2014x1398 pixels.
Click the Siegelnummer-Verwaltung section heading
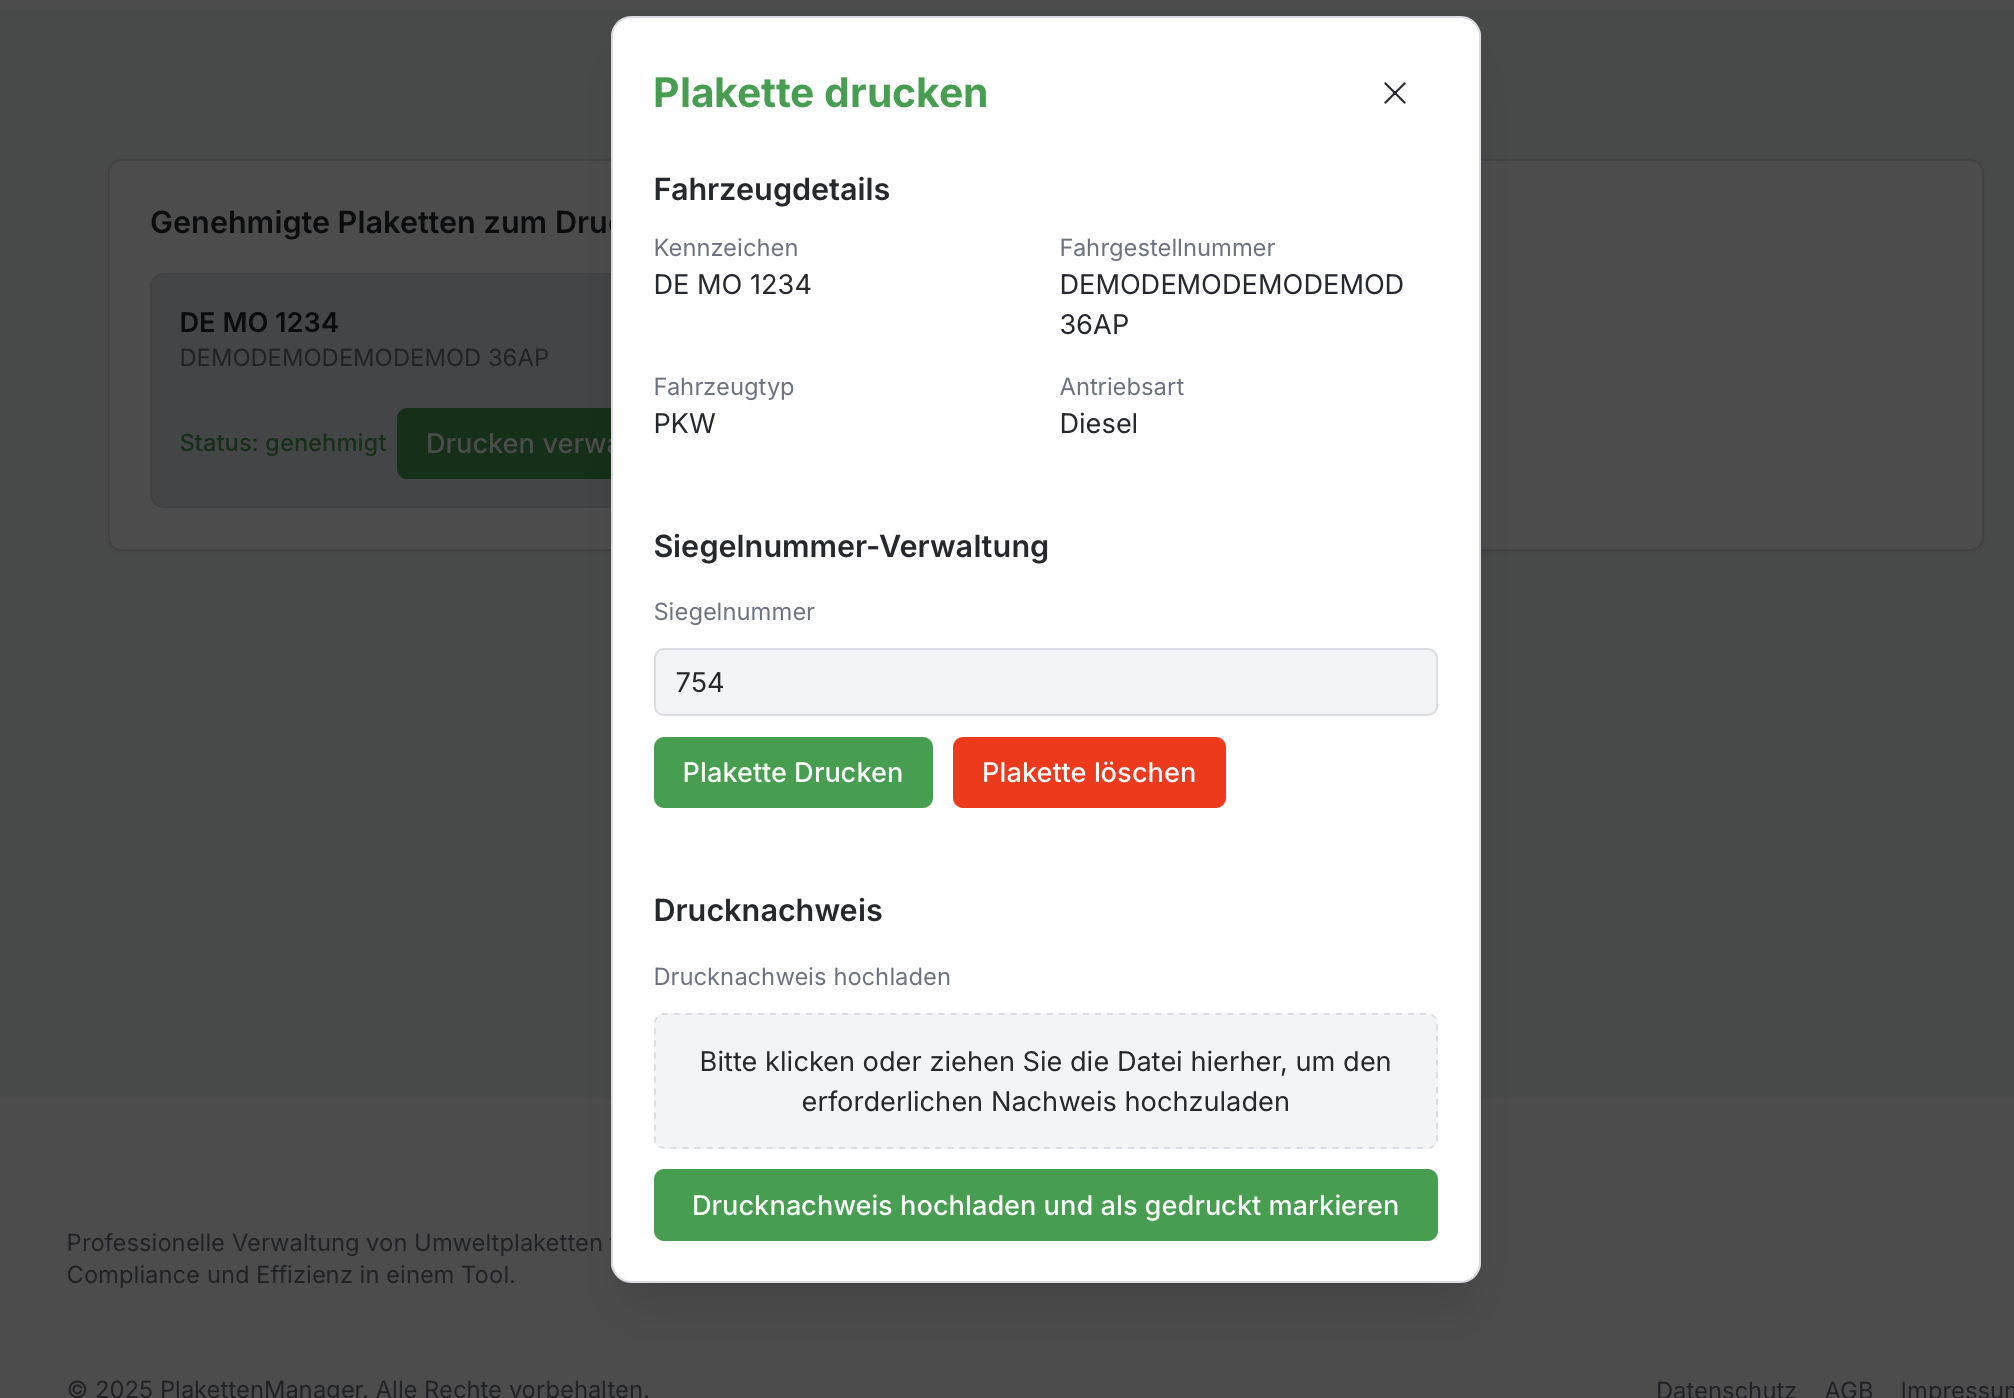[850, 546]
